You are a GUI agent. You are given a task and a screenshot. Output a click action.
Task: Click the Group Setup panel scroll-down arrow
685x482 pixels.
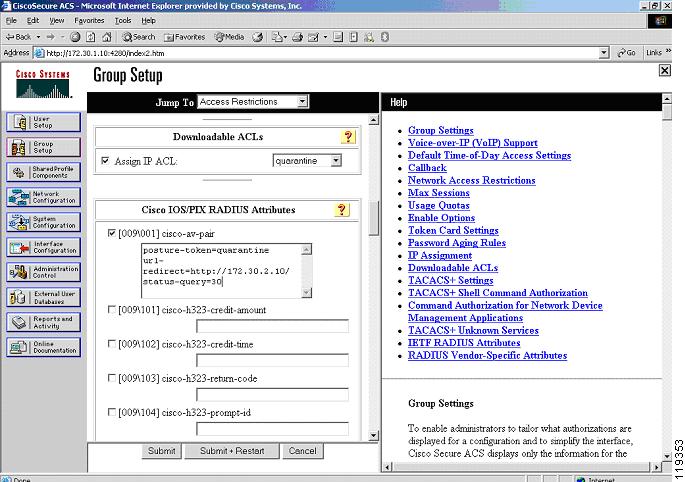click(x=374, y=435)
